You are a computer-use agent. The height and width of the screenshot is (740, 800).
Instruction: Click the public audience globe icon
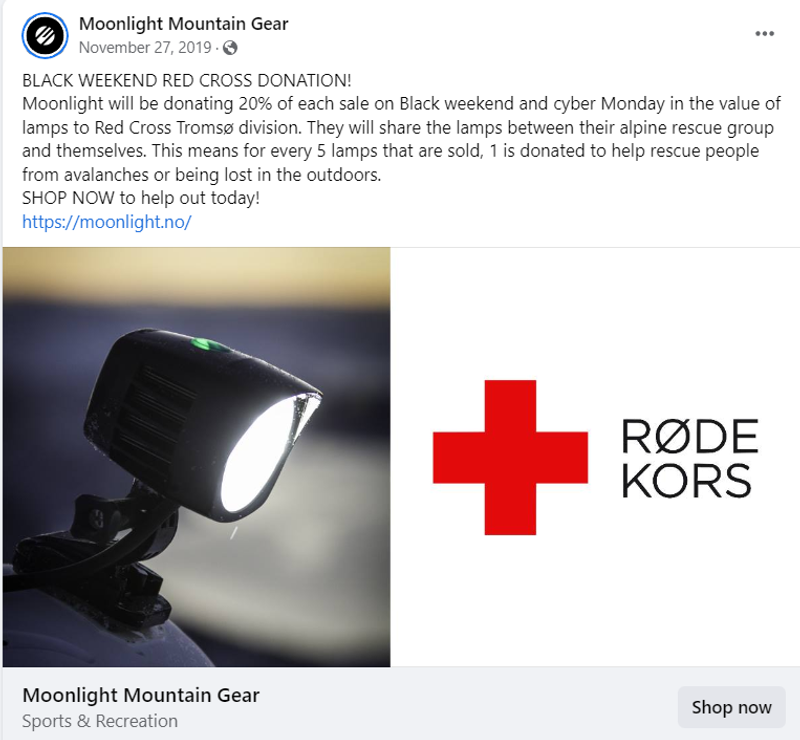pyautogui.click(x=230, y=48)
